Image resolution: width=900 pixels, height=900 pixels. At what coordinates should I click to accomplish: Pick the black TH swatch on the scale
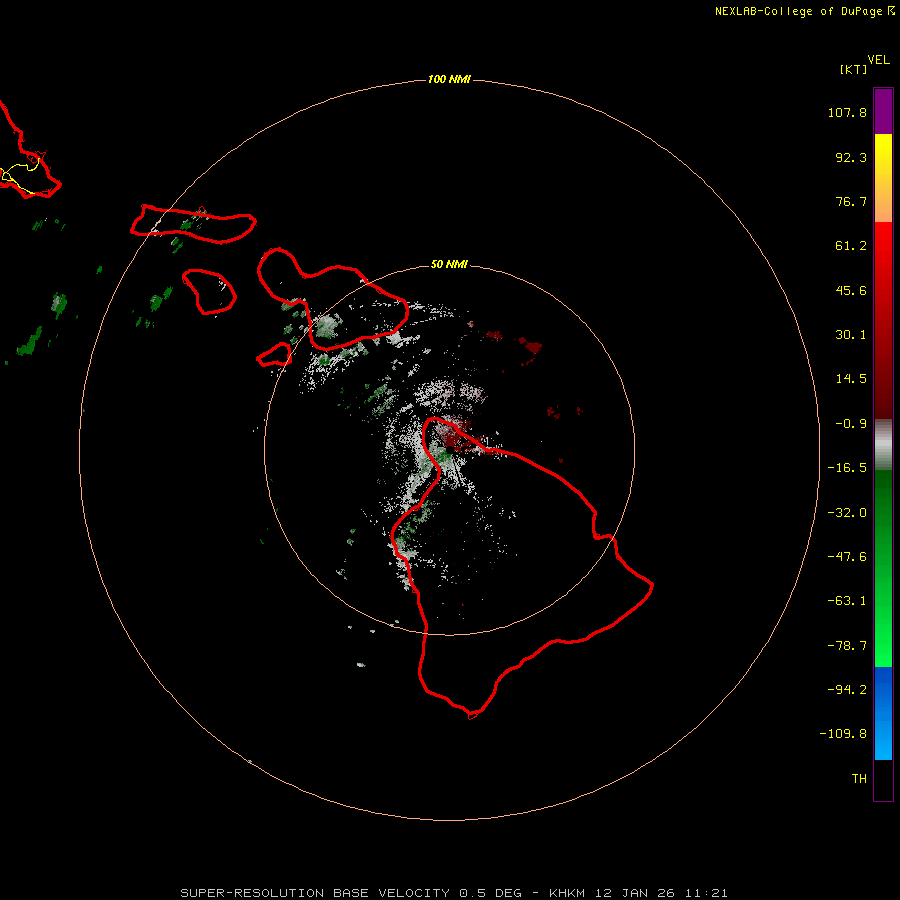[883, 779]
